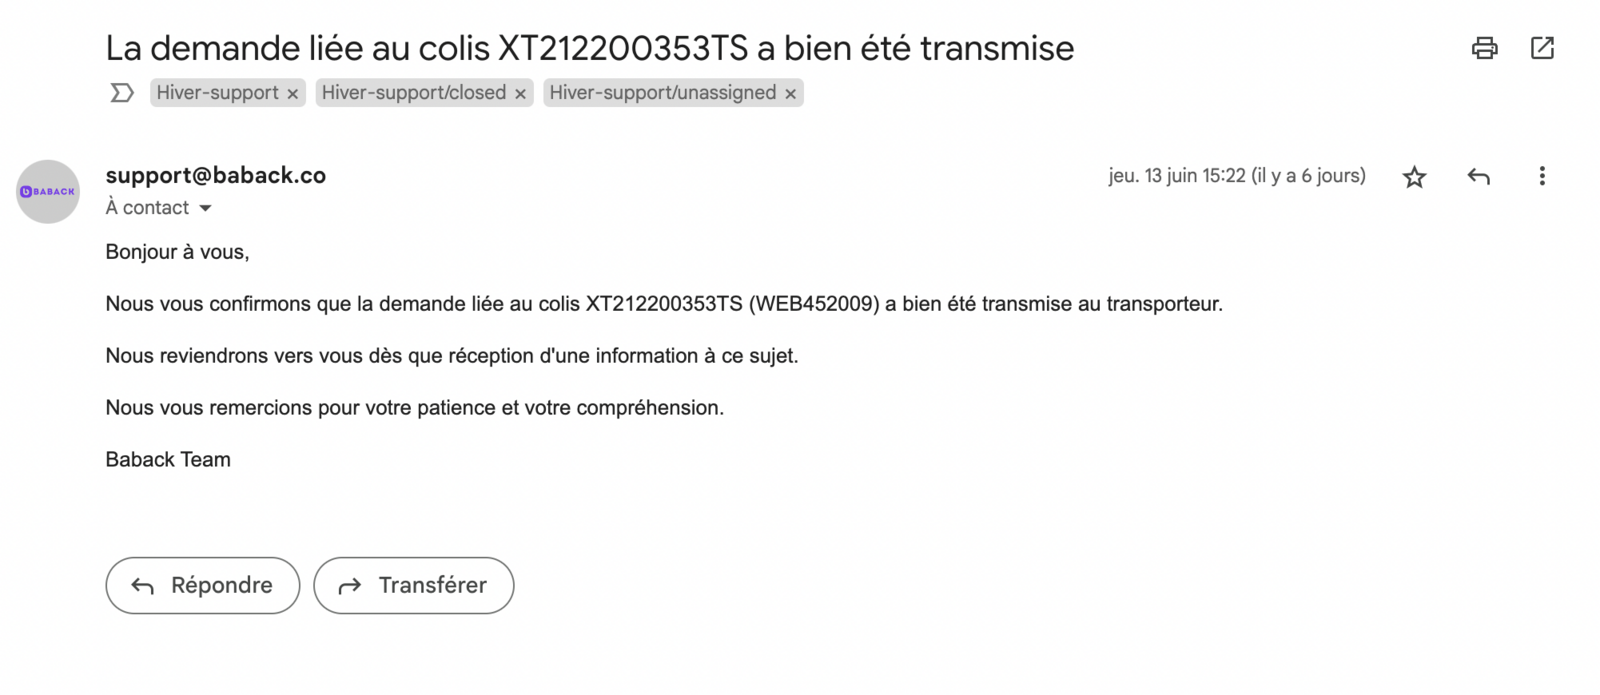Viewport: 1600px width, 695px height.
Task: Open the three-dot more options menu
Action: (1542, 176)
